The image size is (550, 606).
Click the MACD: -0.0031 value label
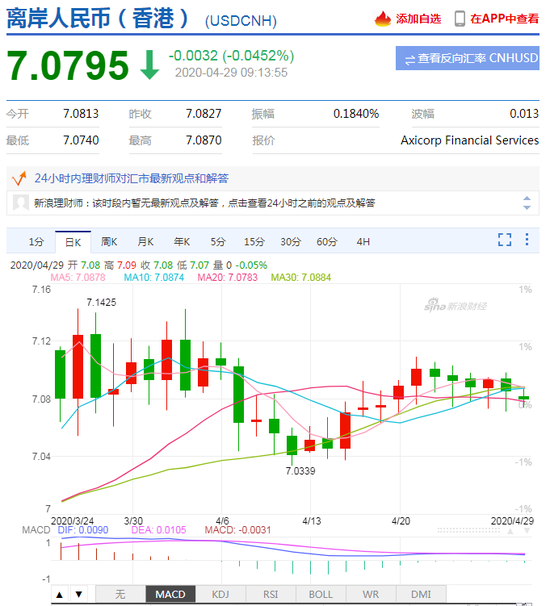click(x=238, y=530)
